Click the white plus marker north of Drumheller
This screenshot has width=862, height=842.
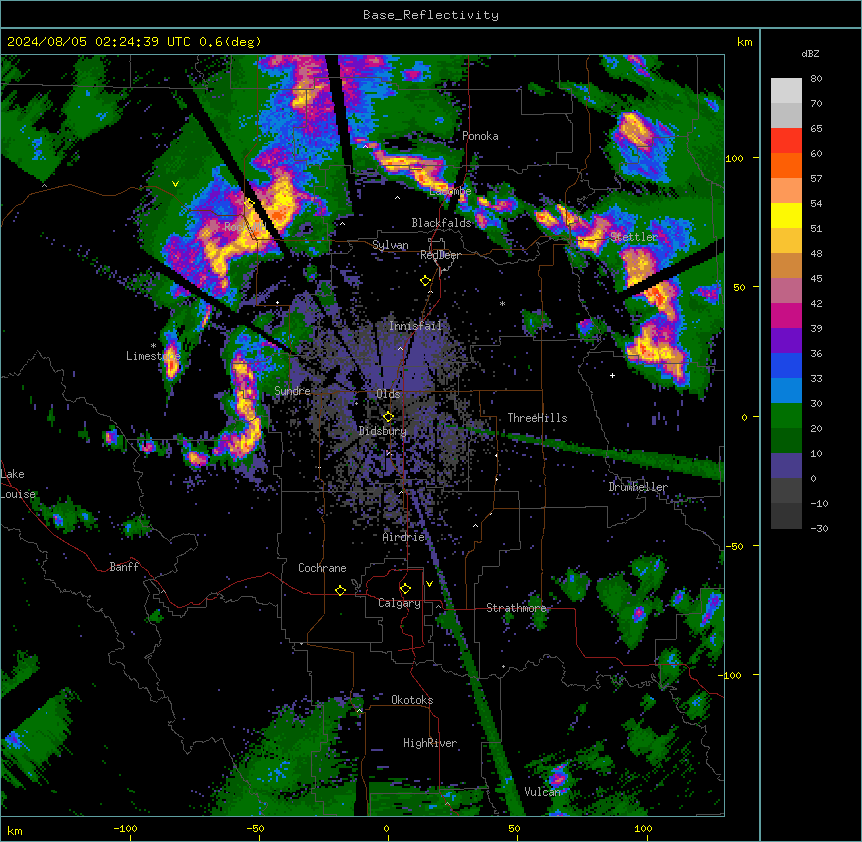(612, 375)
